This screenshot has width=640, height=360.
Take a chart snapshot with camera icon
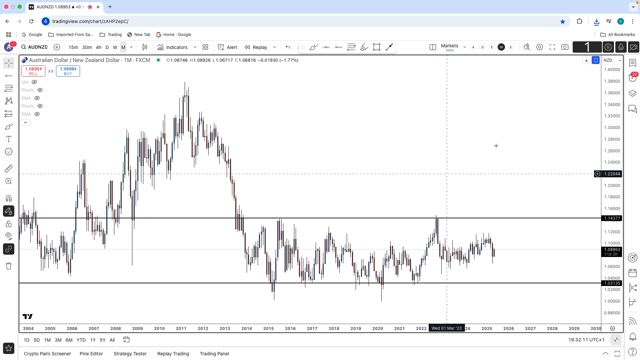[565, 47]
